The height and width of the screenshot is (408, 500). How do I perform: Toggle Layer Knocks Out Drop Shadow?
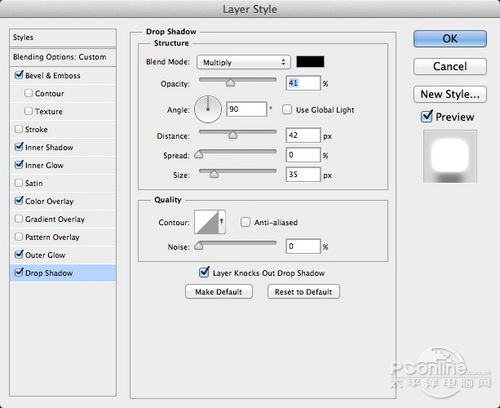[x=204, y=273]
